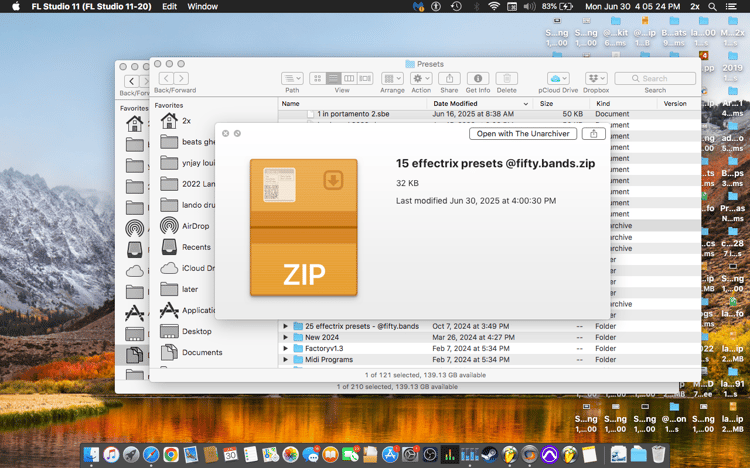The image size is (750, 468).
Task: Open Trash in the Dock
Action: point(659,454)
